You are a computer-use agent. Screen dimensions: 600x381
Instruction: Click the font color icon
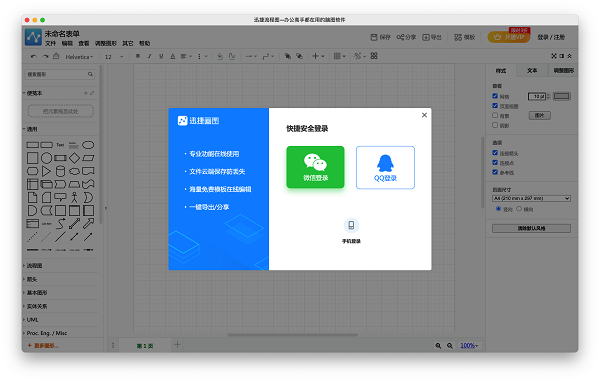pos(173,56)
